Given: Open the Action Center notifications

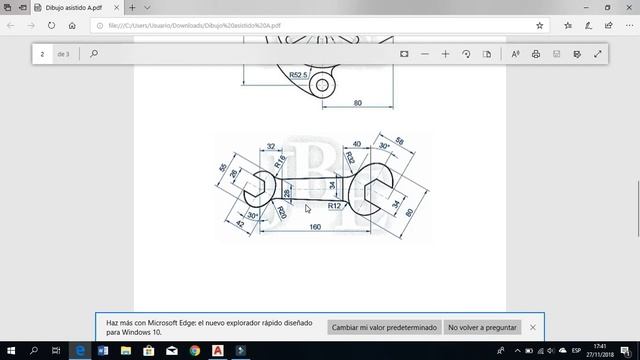Looking at the screenshot, I should (626, 351).
